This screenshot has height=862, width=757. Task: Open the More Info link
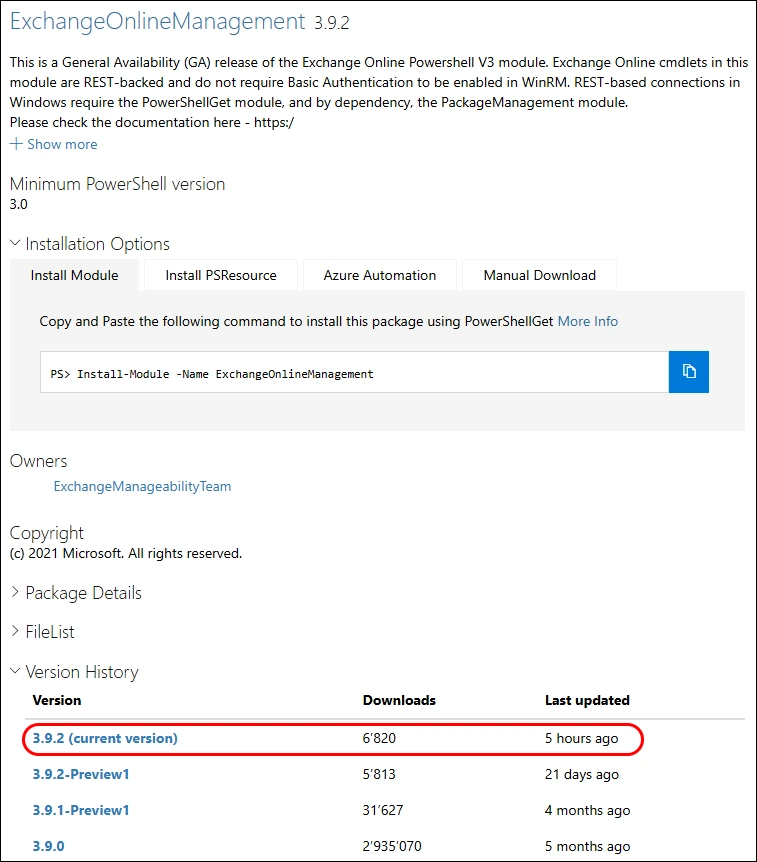(x=587, y=321)
